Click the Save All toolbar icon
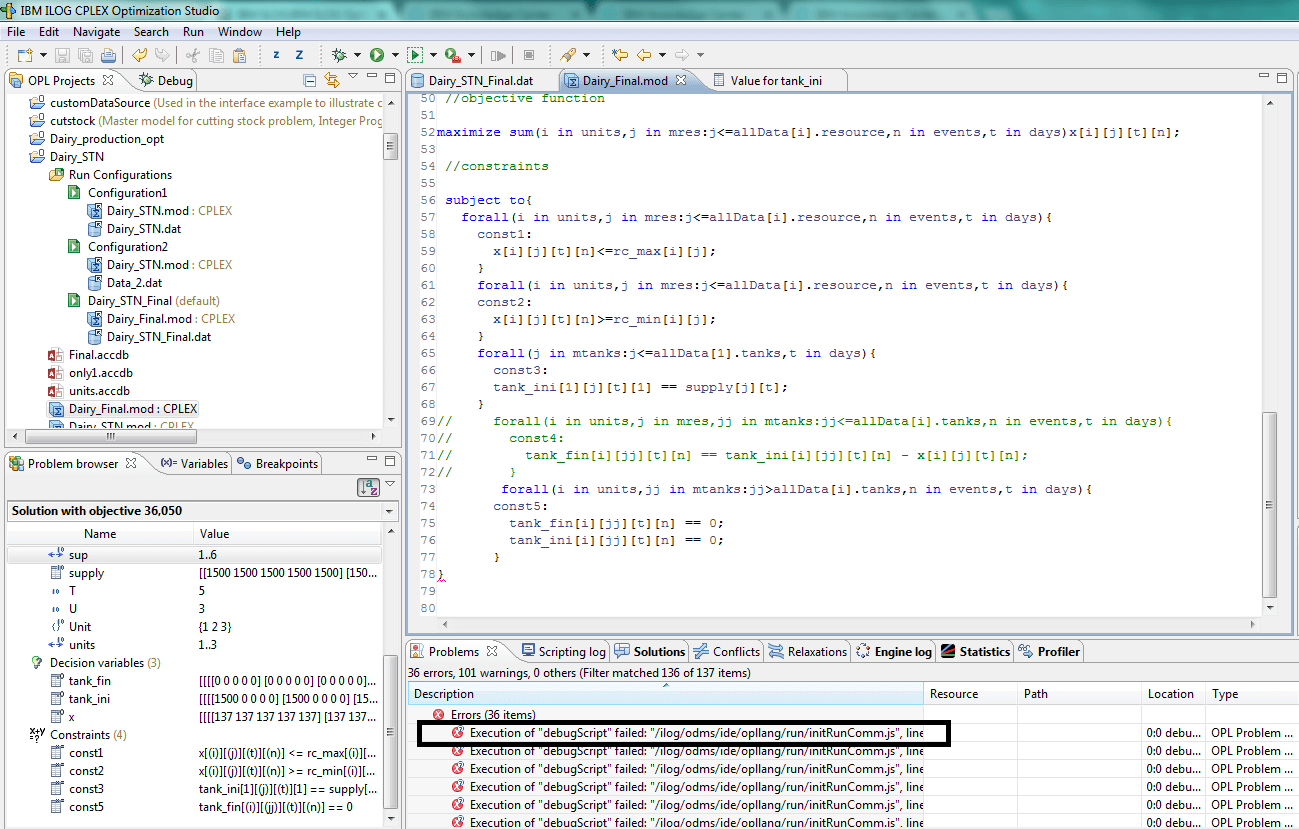Viewport: 1299px width, 829px height. tap(85, 55)
